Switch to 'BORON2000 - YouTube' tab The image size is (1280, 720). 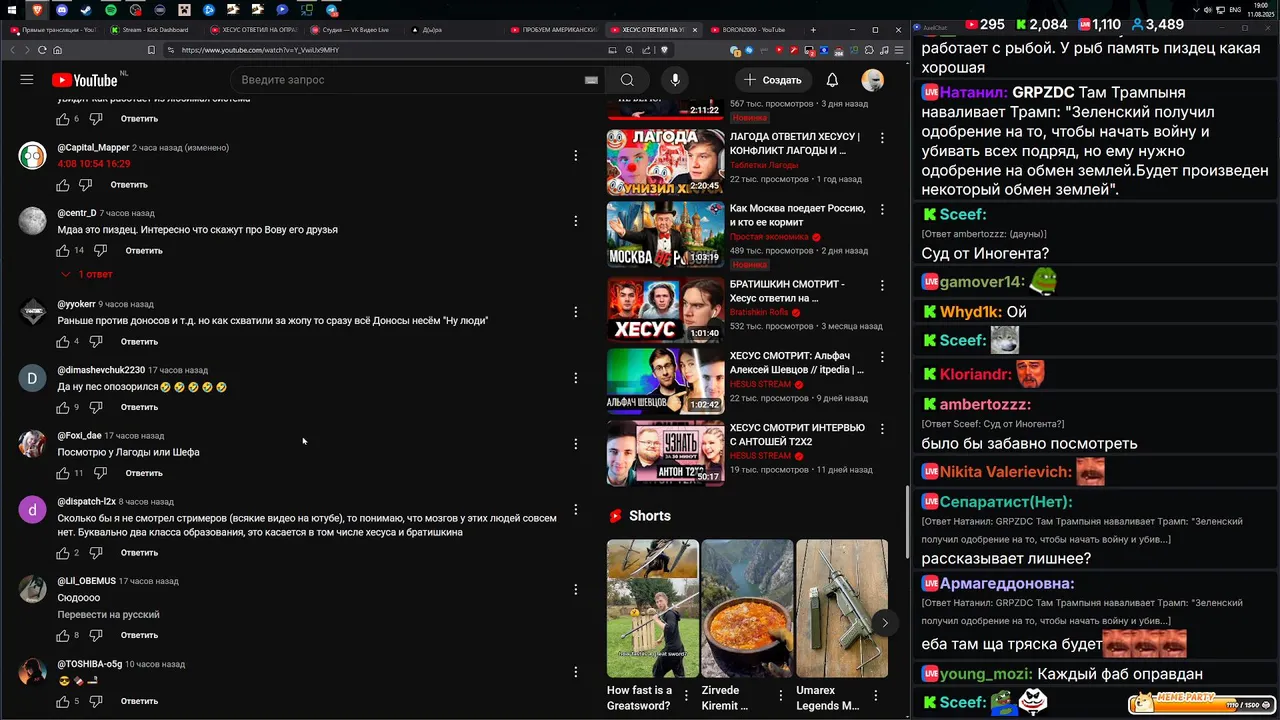pyautogui.click(x=752, y=30)
